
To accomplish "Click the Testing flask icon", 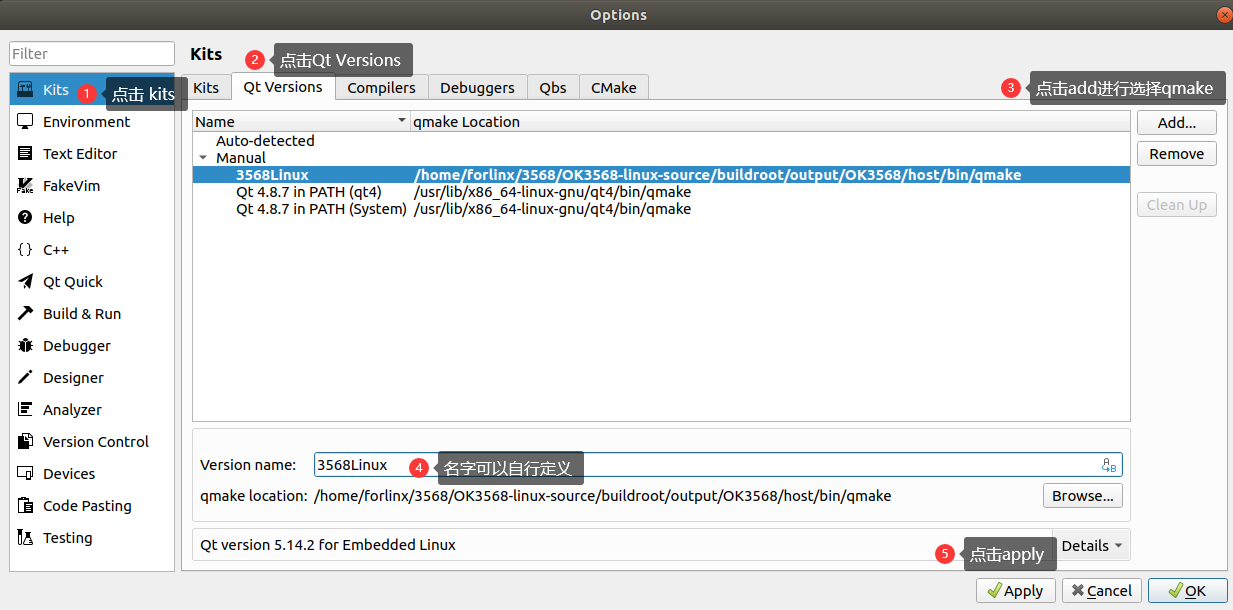I will [25, 538].
